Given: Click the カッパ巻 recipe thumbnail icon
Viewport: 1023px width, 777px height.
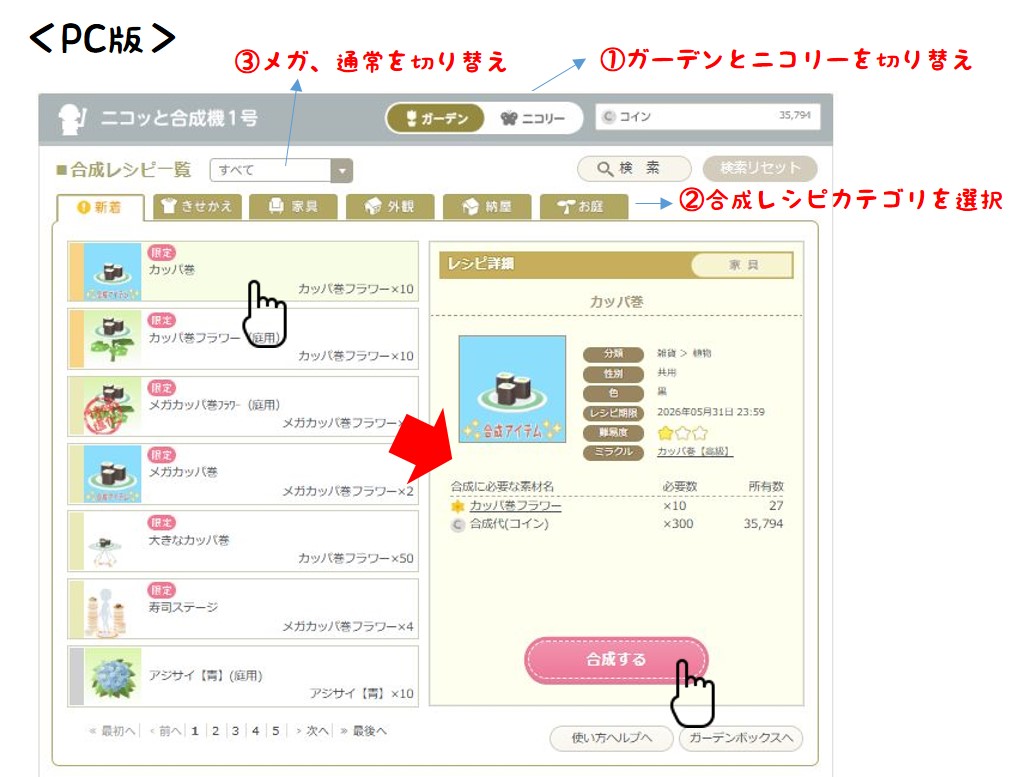Looking at the screenshot, I should pos(112,271).
